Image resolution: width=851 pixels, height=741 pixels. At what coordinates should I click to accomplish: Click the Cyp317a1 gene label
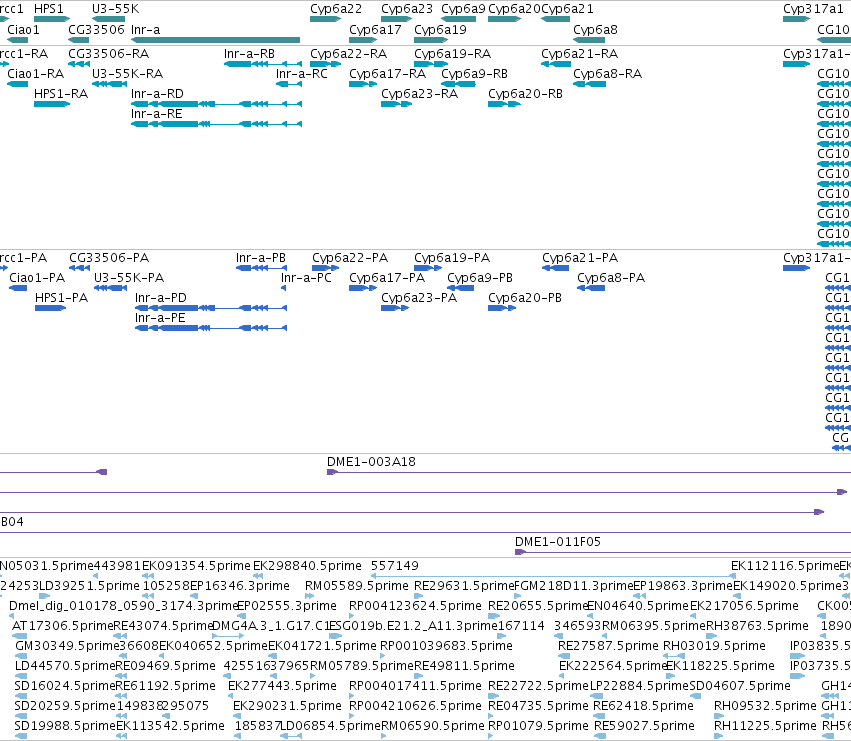813,9
